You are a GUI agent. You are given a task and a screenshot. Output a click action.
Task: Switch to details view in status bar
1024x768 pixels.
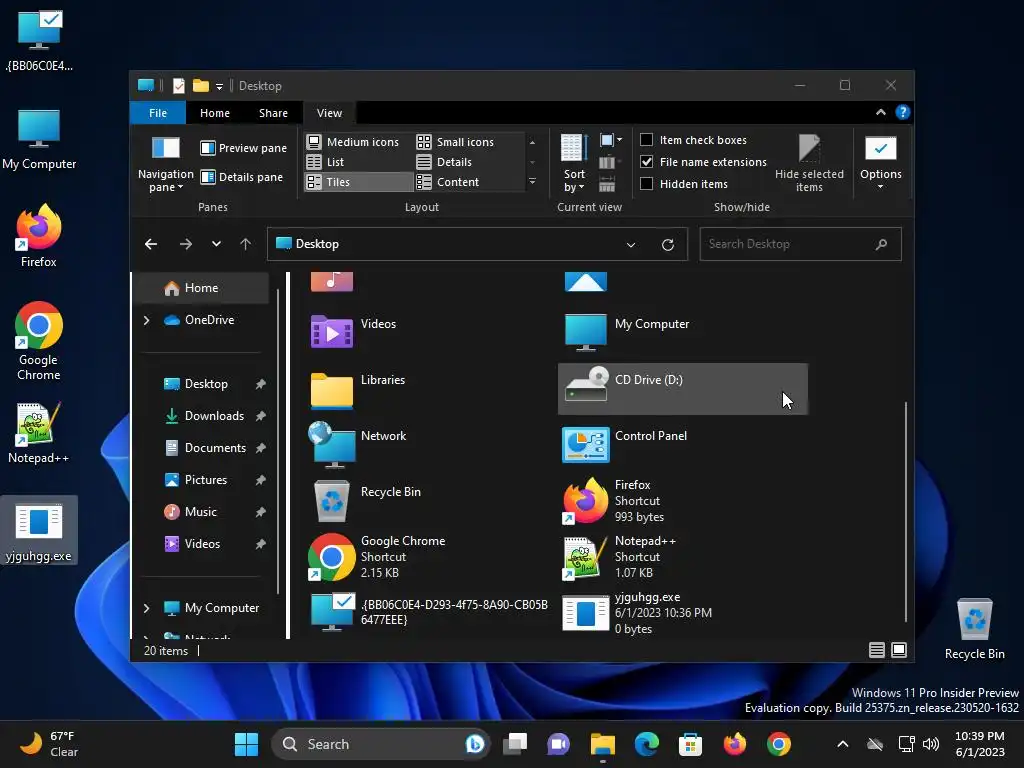click(877, 650)
